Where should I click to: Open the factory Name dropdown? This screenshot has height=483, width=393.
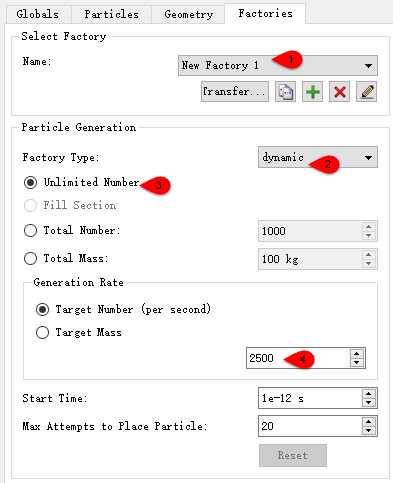tap(278, 66)
